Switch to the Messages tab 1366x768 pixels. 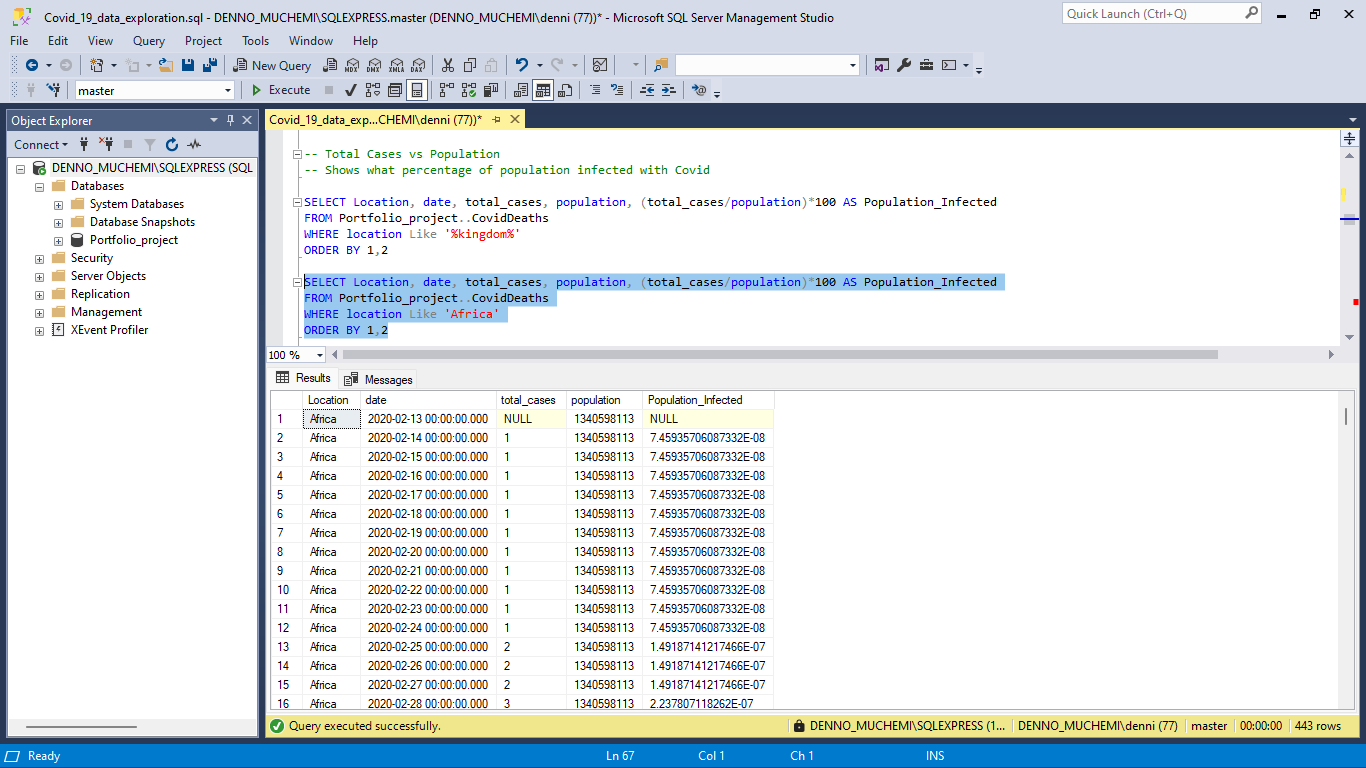tap(379, 379)
